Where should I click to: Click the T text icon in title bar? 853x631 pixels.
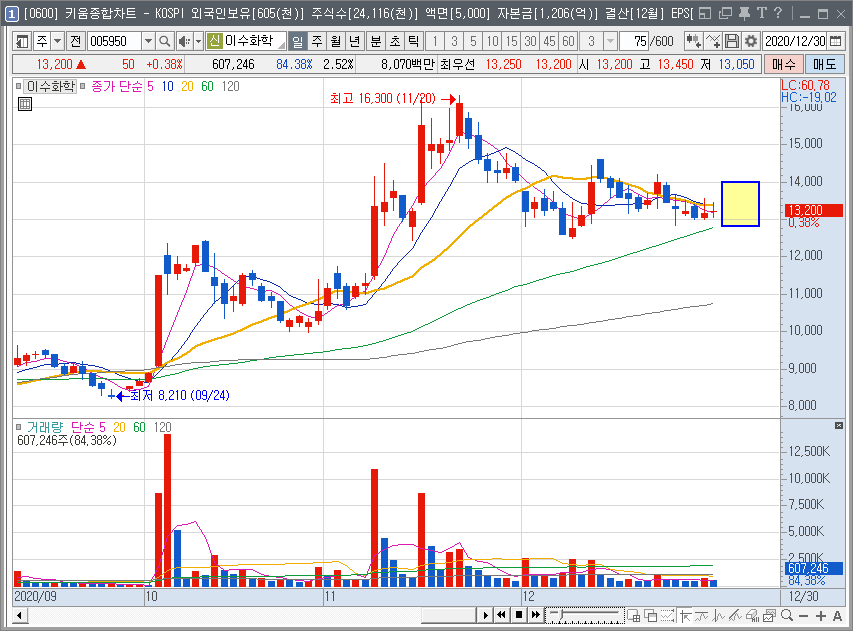click(762, 13)
